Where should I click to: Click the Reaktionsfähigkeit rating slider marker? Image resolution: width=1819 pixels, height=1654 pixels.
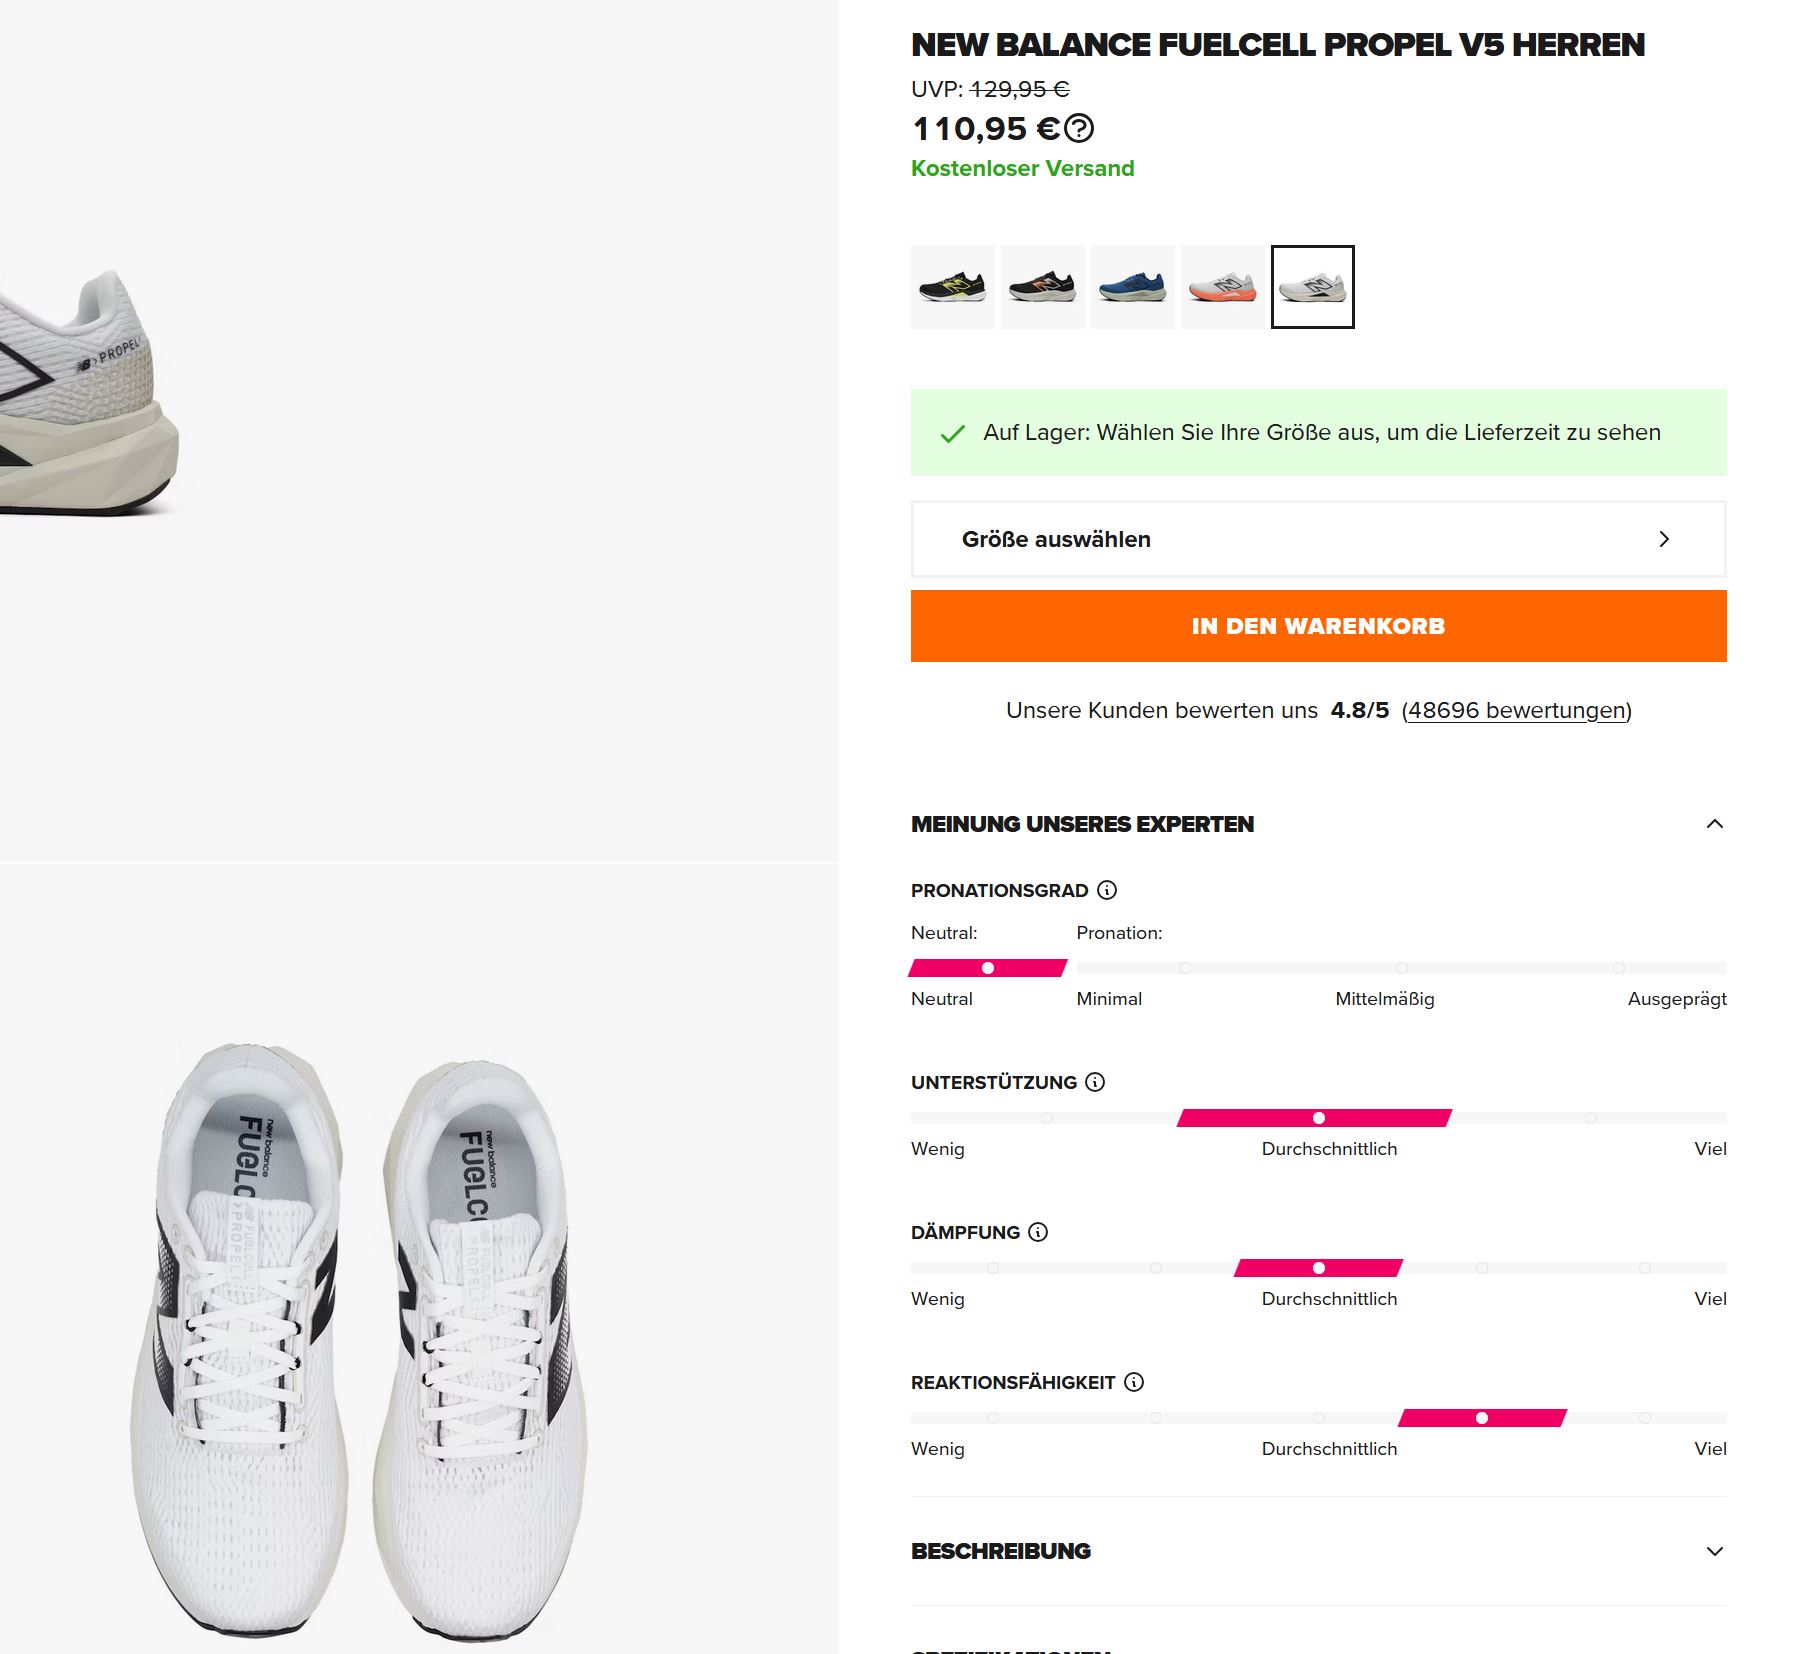pyautogui.click(x=1482, y=1418)
